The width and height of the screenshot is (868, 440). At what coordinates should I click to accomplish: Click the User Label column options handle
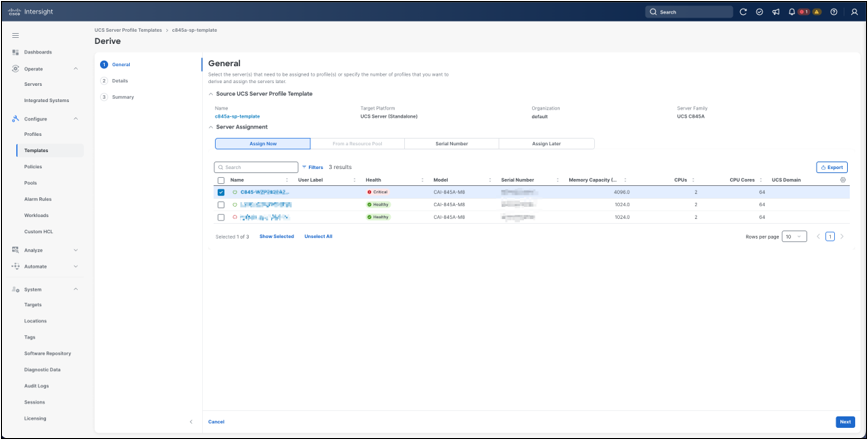pos(354,180)
